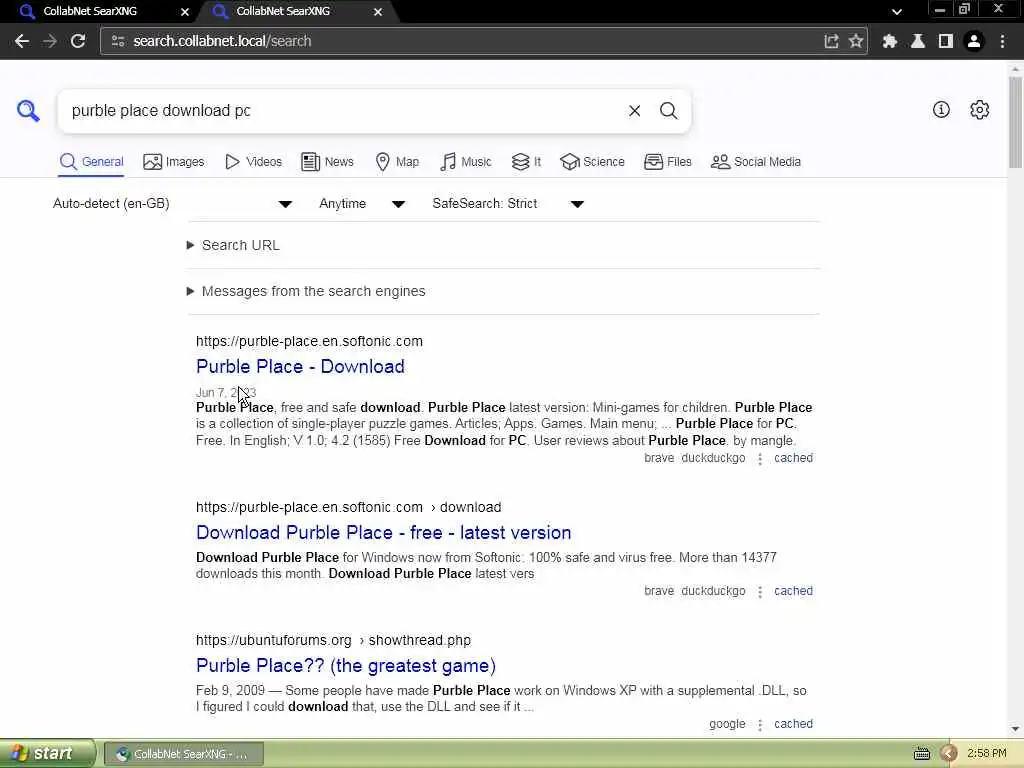Click the 2:58 PM taskbar clock
Viewport: 1024px width, 768px height.
pos(986,754)
